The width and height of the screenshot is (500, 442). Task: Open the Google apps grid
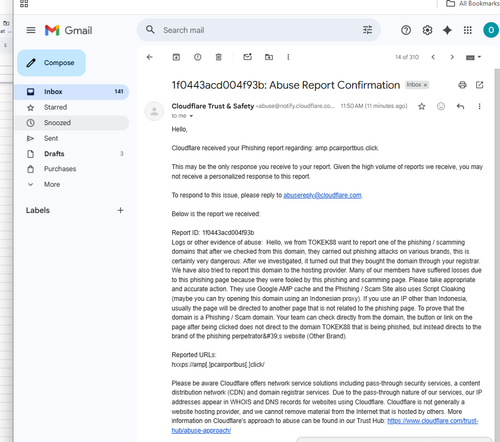point(467,30)
